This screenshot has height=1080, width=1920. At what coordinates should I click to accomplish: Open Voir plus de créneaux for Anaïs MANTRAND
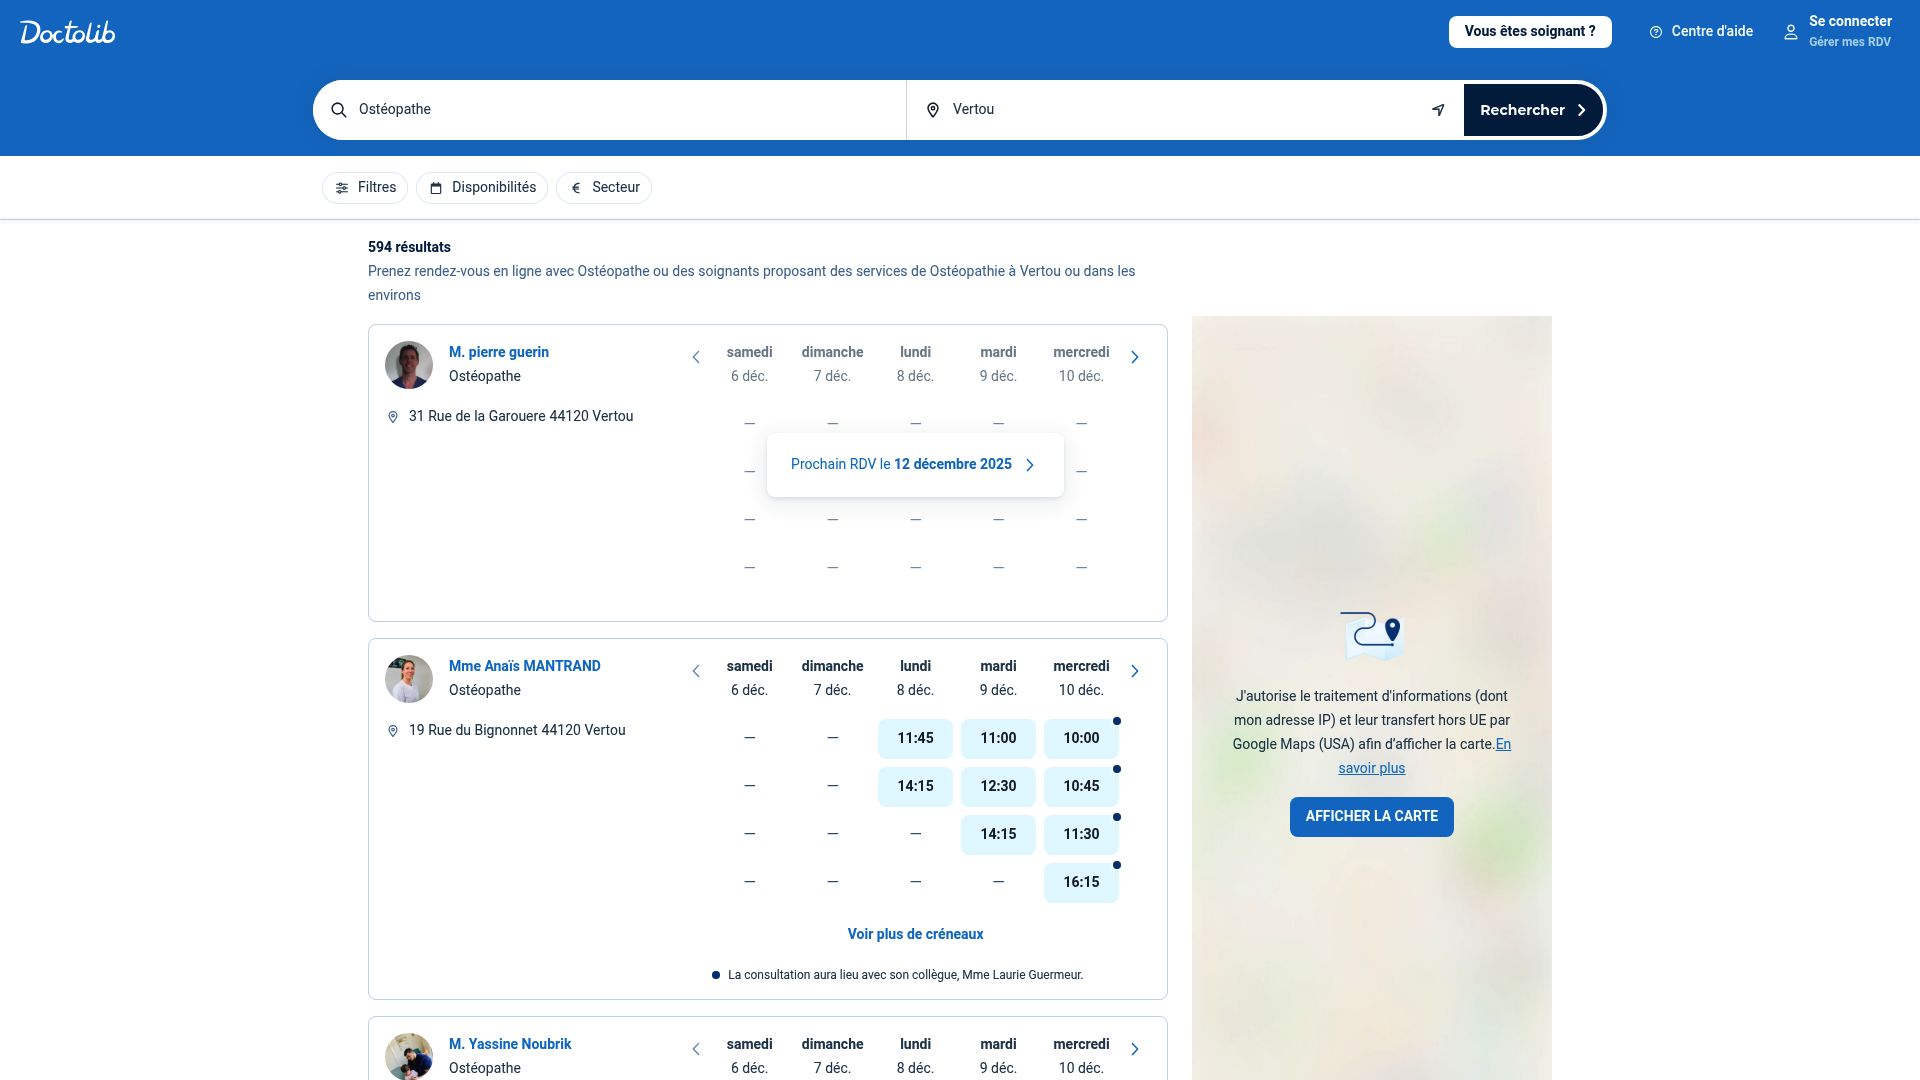coord(914,934)
